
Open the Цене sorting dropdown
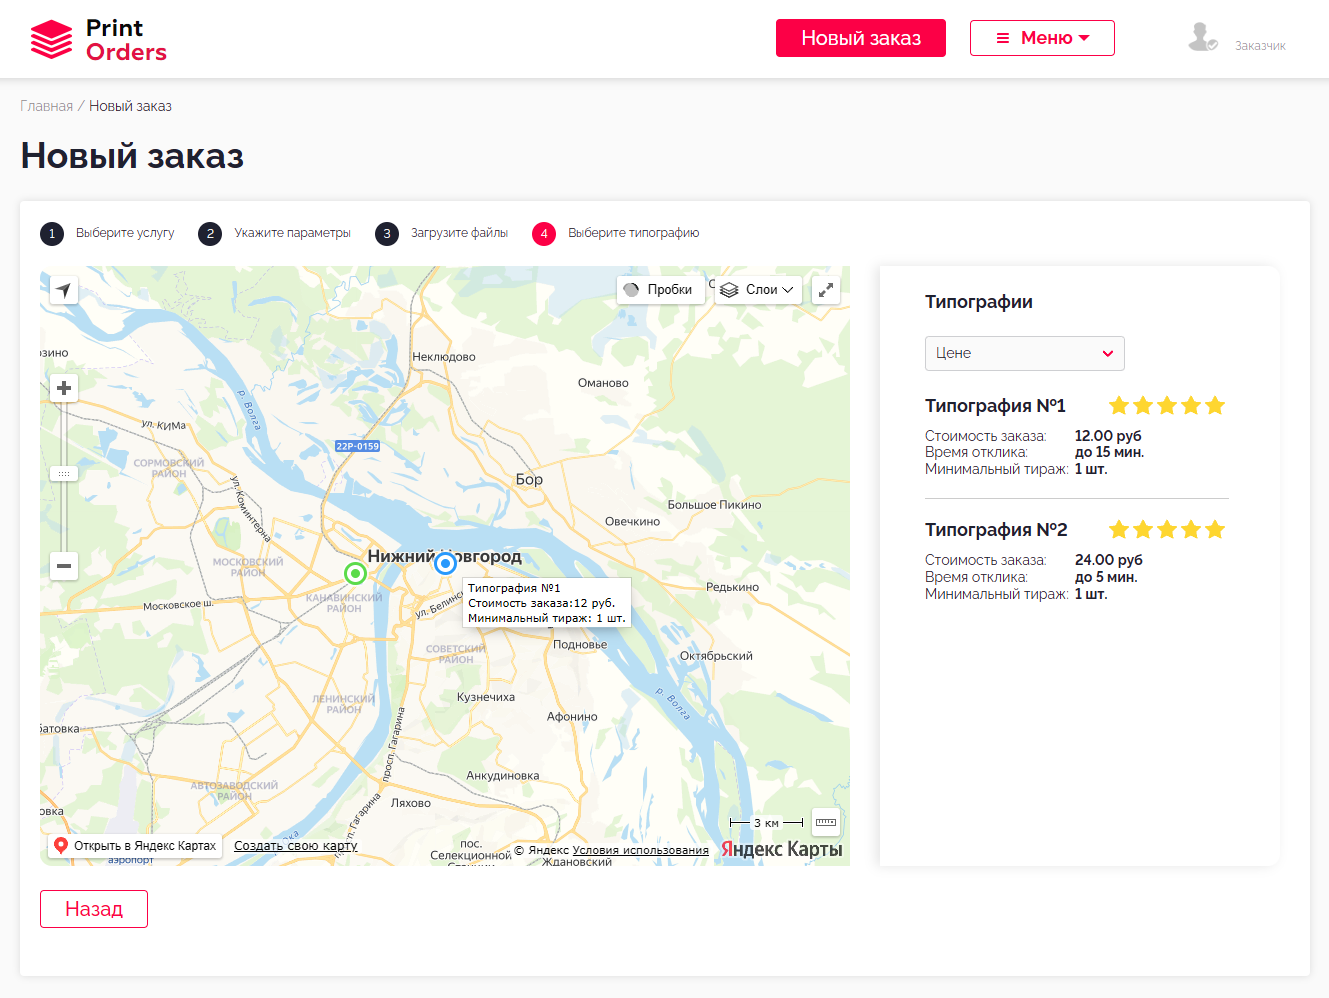(1024, 353)
